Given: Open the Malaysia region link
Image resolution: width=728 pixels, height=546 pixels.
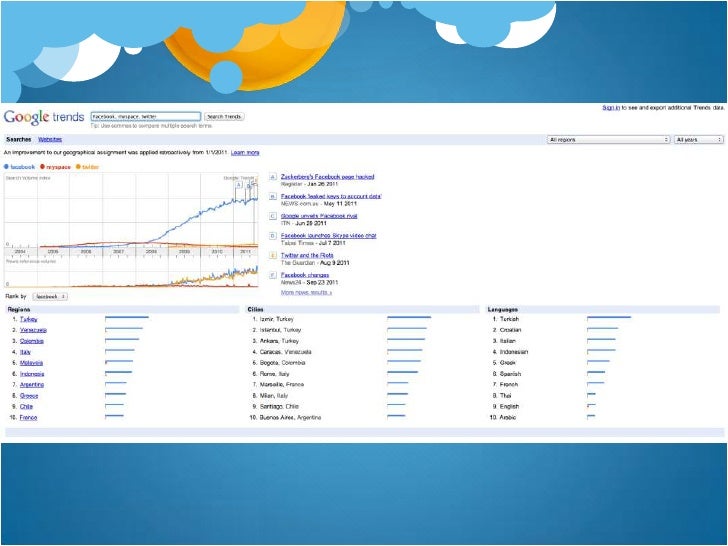Looking at the screenshot, I should tap(32, 363).
